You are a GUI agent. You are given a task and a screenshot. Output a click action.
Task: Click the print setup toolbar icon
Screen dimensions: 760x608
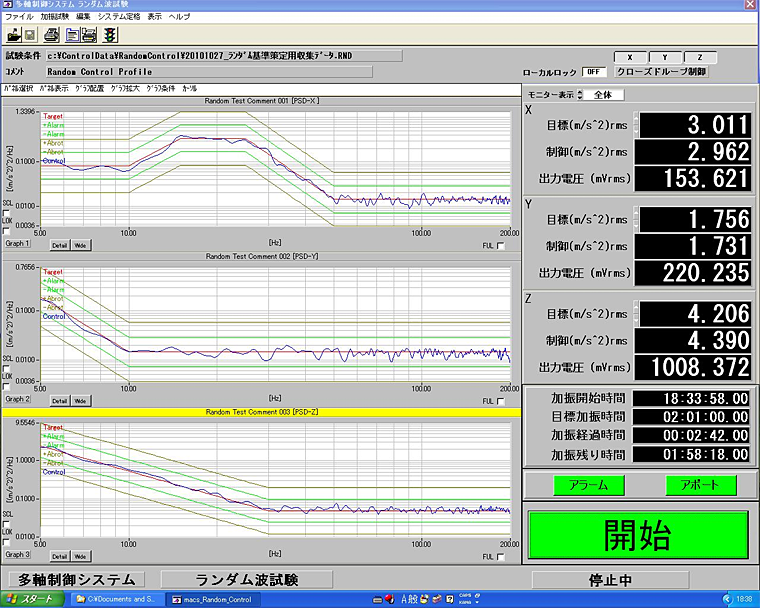click(89, 35)
